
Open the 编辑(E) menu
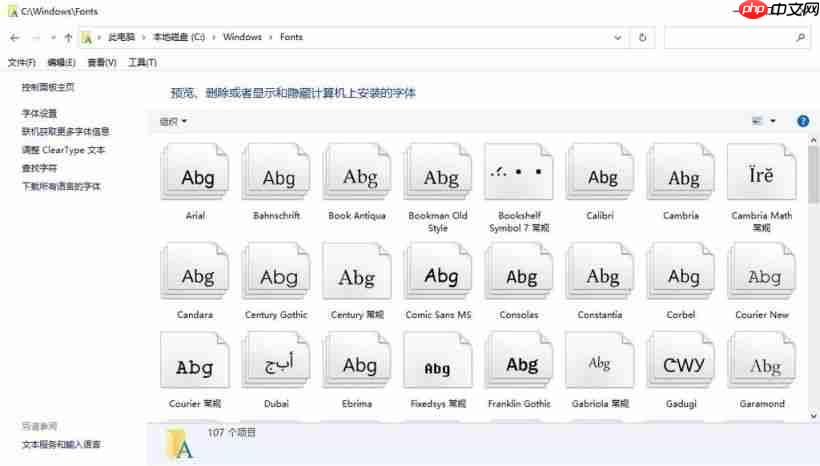61,62
